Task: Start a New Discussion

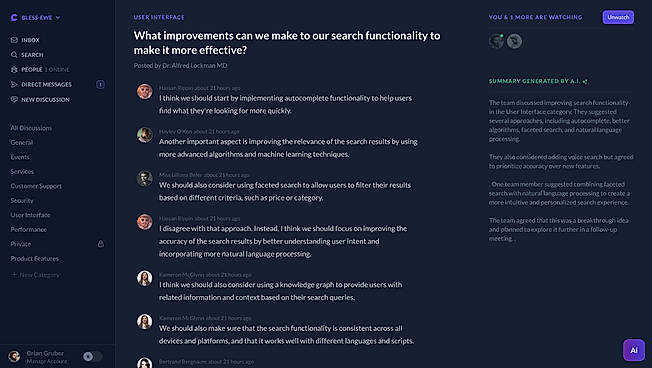Action: [45, 100]
